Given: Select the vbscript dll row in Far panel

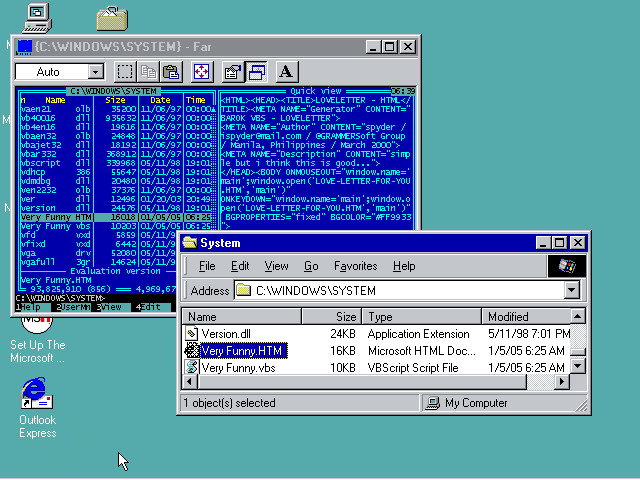Looking at the screenshot, I should (x=116, y=163).
